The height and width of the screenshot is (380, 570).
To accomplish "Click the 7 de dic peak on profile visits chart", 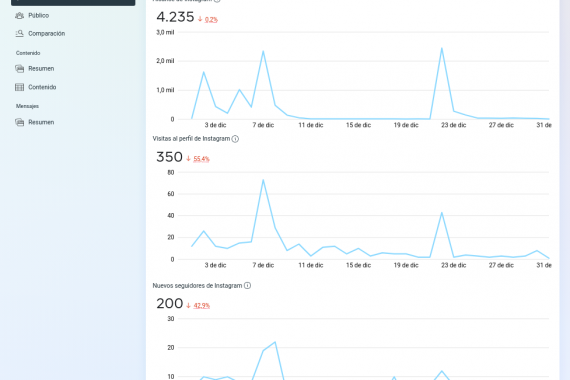I will 263,180.
